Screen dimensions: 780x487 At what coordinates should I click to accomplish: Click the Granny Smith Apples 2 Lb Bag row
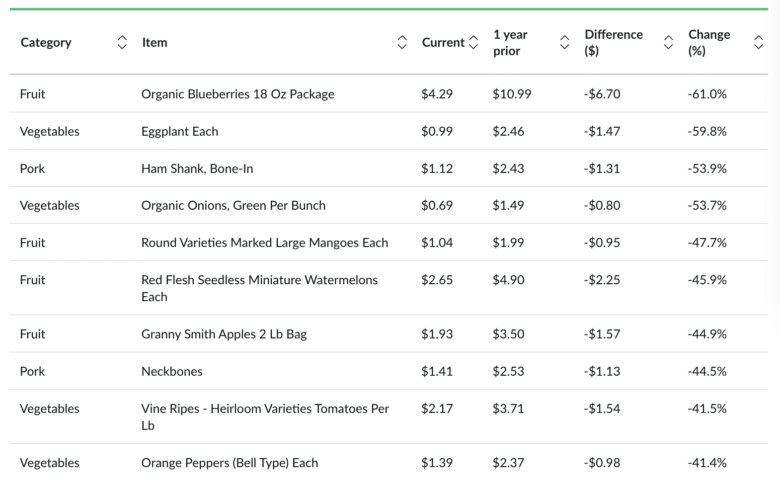click(224, 334)
